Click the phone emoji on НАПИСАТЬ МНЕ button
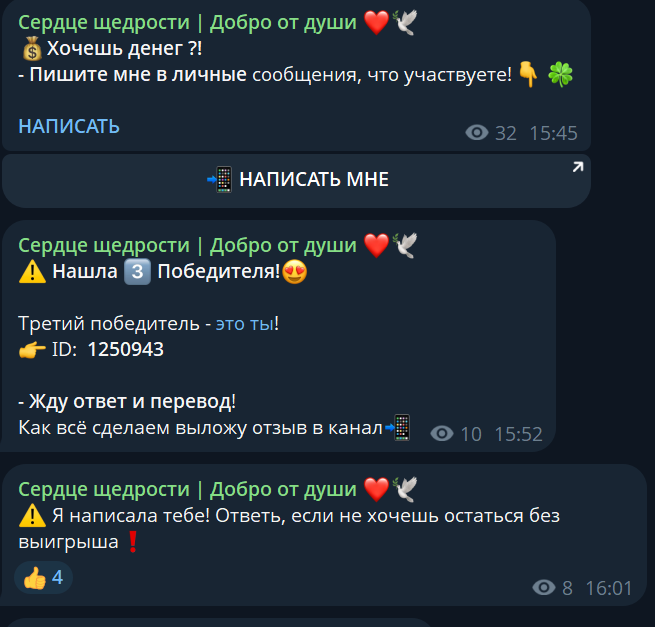The image size is (655, 627). tap(220, 180)
